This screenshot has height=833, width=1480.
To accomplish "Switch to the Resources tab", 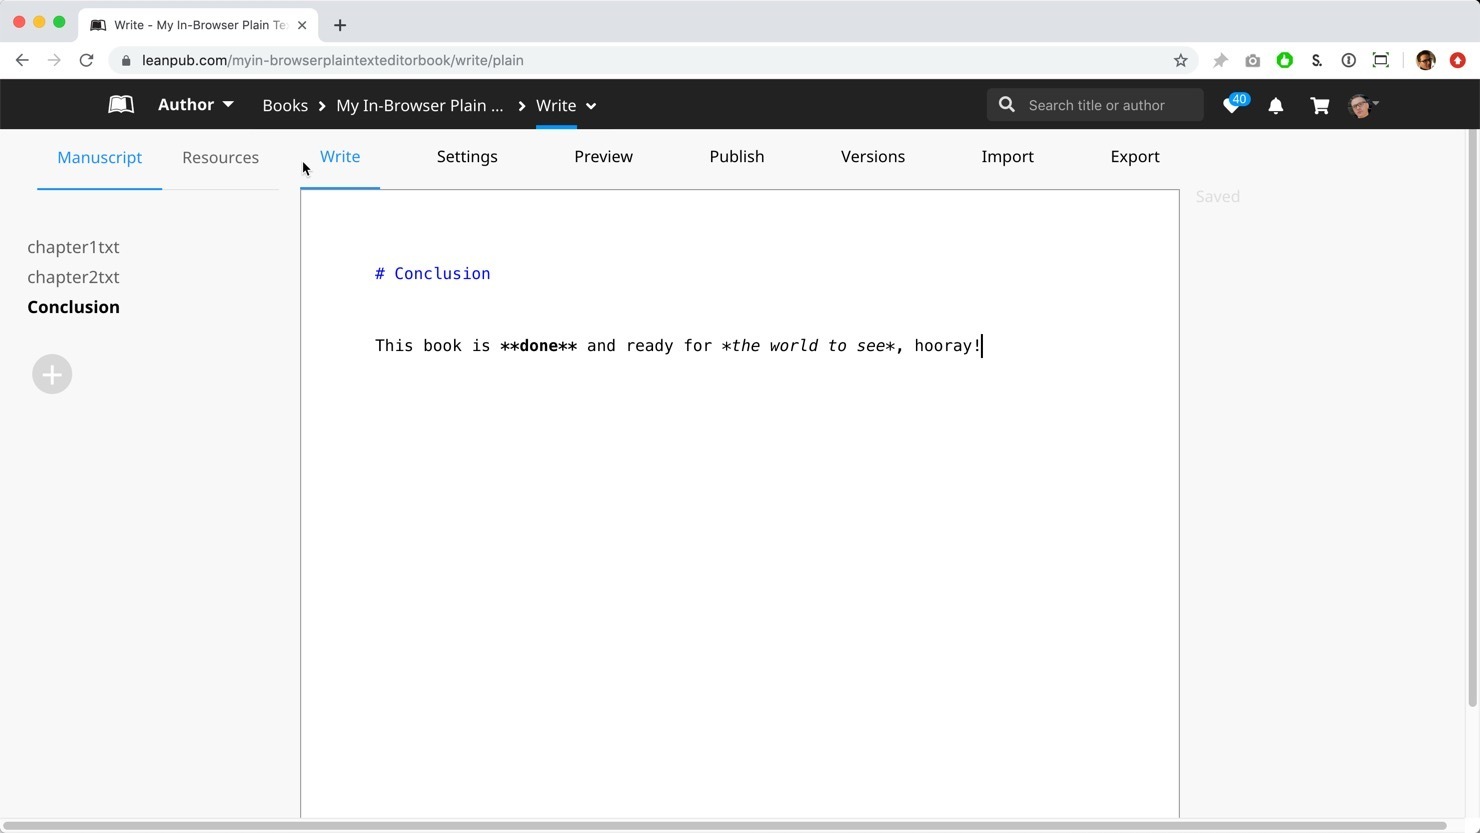I will point(220,157).
